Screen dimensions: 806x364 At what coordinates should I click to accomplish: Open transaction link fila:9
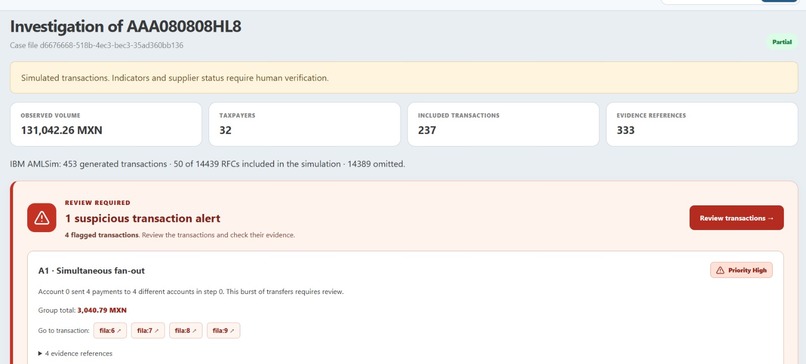[224, 331]
